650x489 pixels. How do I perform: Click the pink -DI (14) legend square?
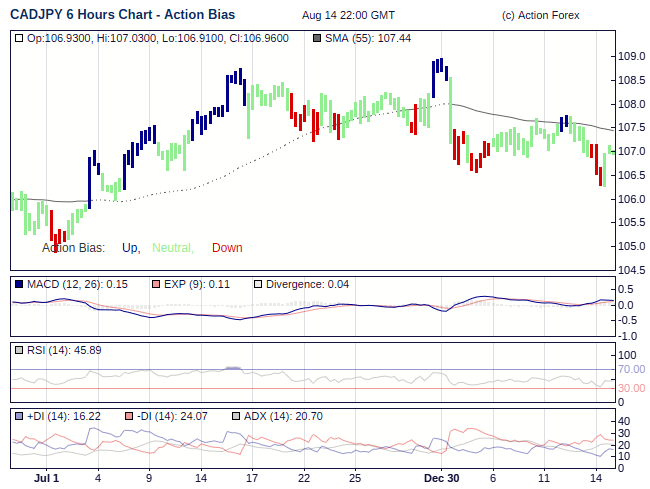(x=129, y=416)
